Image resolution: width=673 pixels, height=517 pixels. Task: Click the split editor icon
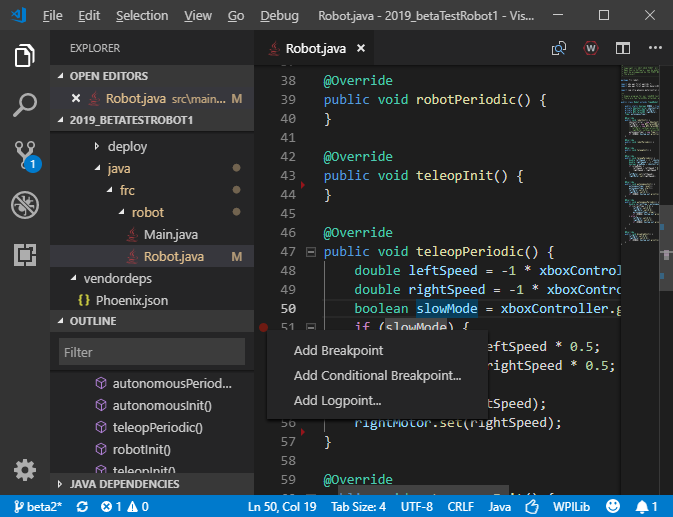tap(623, 48)
